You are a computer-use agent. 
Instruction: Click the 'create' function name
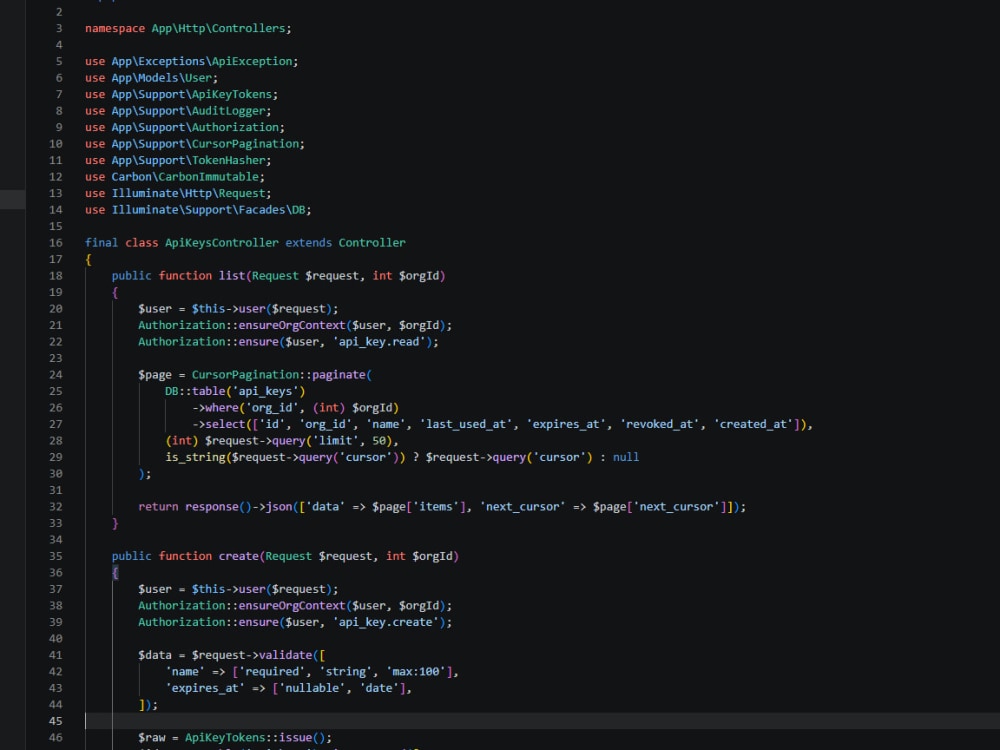[x=239, y=556]
